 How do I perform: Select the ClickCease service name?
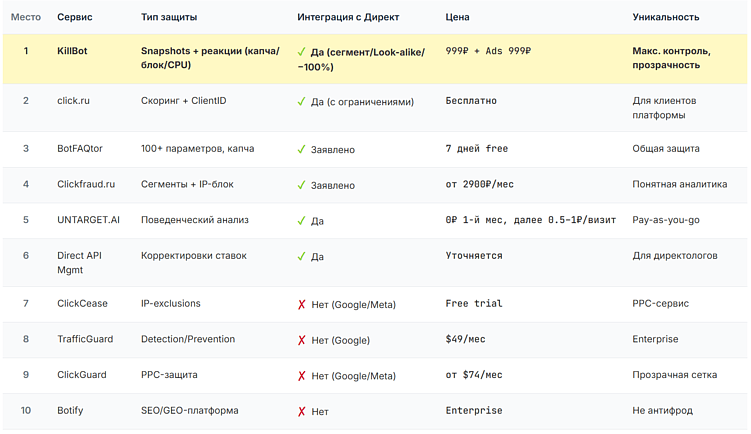click(82, 303)
